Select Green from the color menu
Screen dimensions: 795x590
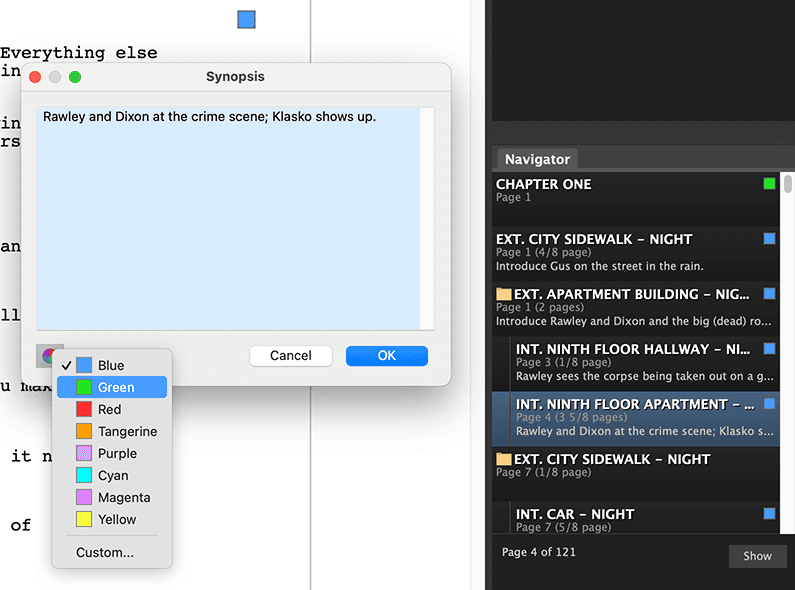112,387
